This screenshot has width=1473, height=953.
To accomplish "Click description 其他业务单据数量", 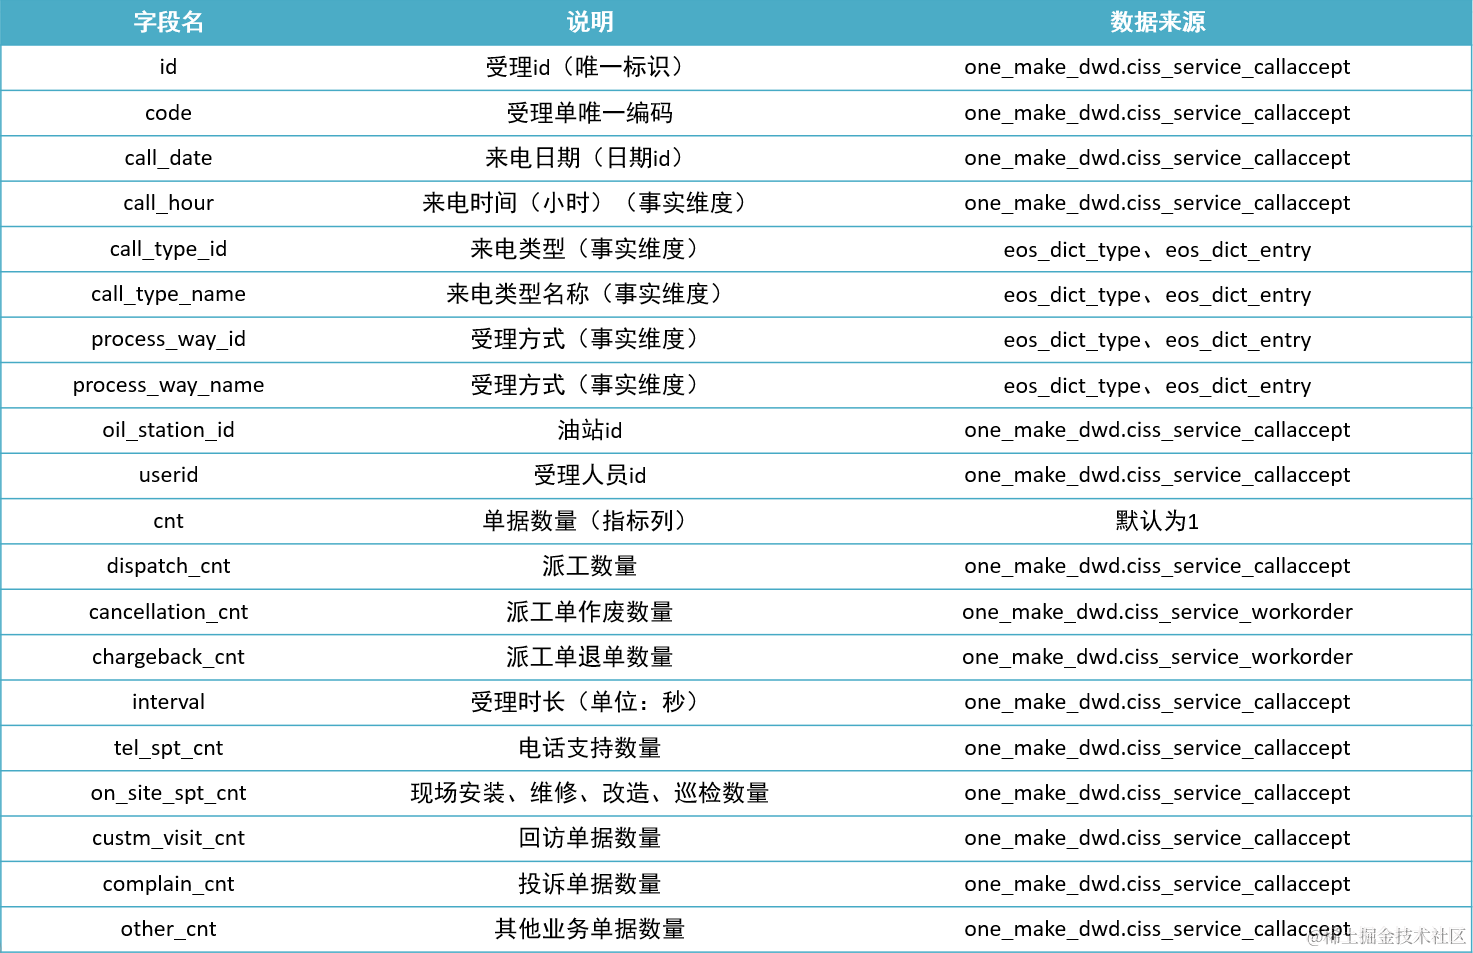I will [x=589, y=929].
